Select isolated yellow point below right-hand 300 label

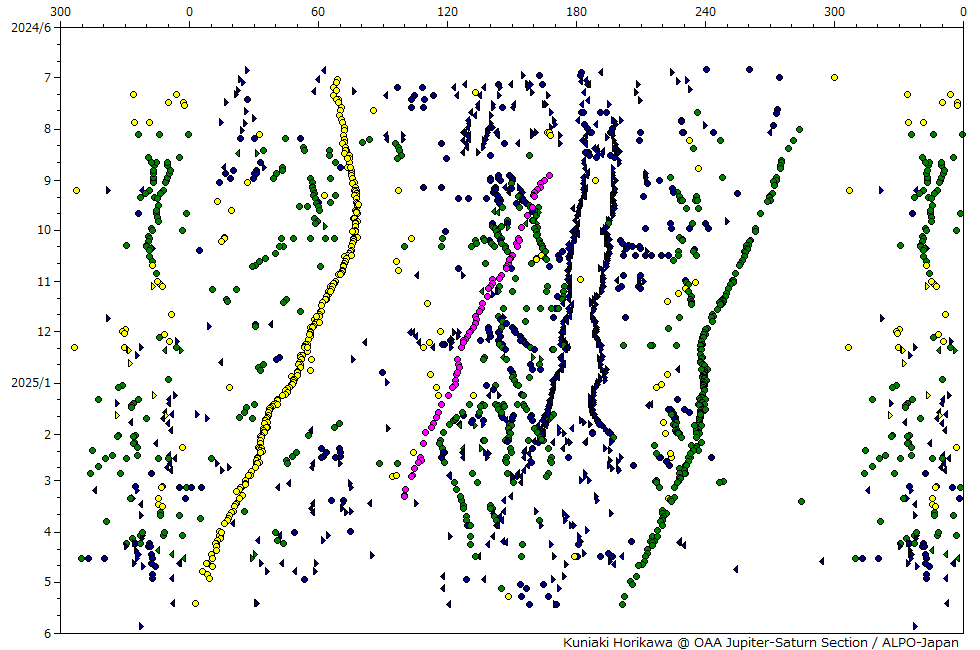[x=834, y=77]
